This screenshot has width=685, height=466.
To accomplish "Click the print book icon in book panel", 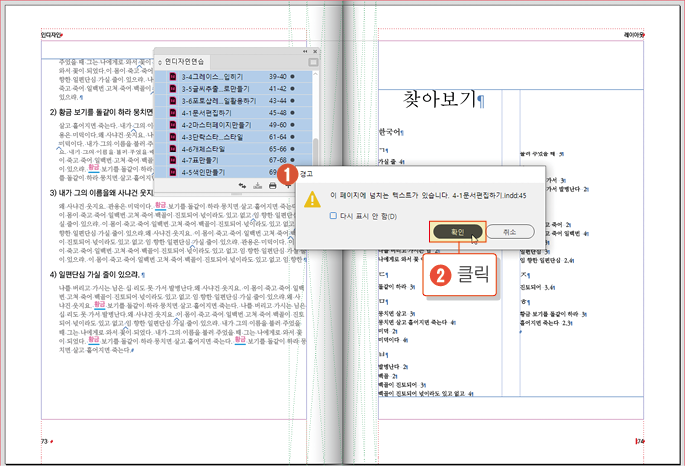I will [273, 186].
